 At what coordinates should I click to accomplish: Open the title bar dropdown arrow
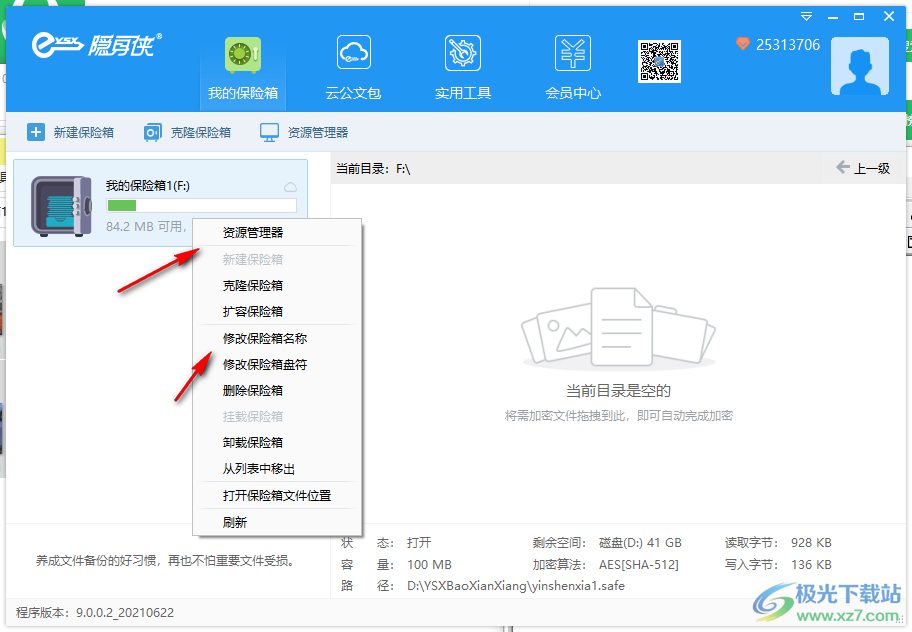806,16
